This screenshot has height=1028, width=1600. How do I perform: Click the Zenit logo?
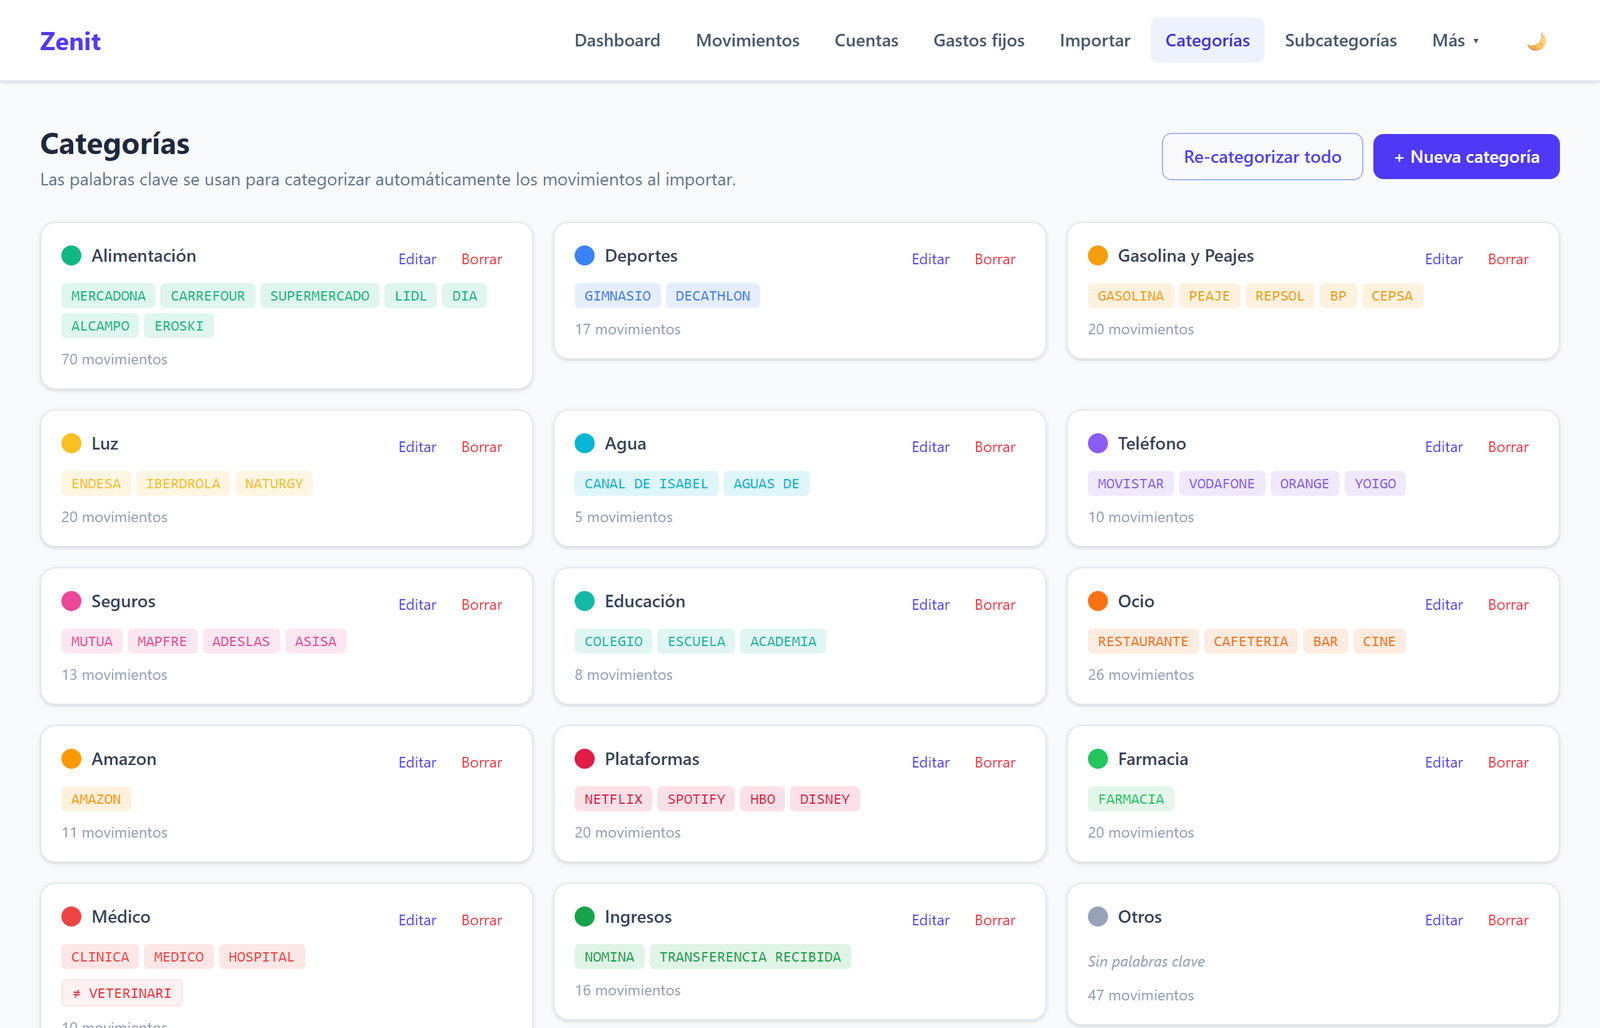[x=70, y=41]
